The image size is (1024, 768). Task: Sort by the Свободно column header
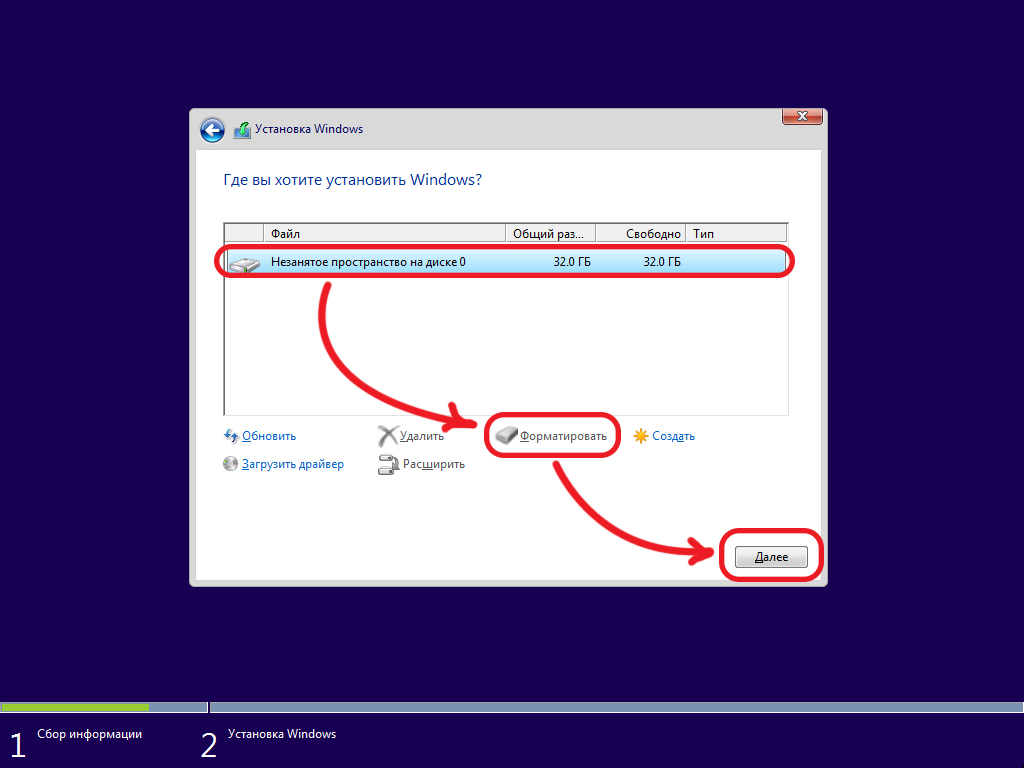click(641, 233)
